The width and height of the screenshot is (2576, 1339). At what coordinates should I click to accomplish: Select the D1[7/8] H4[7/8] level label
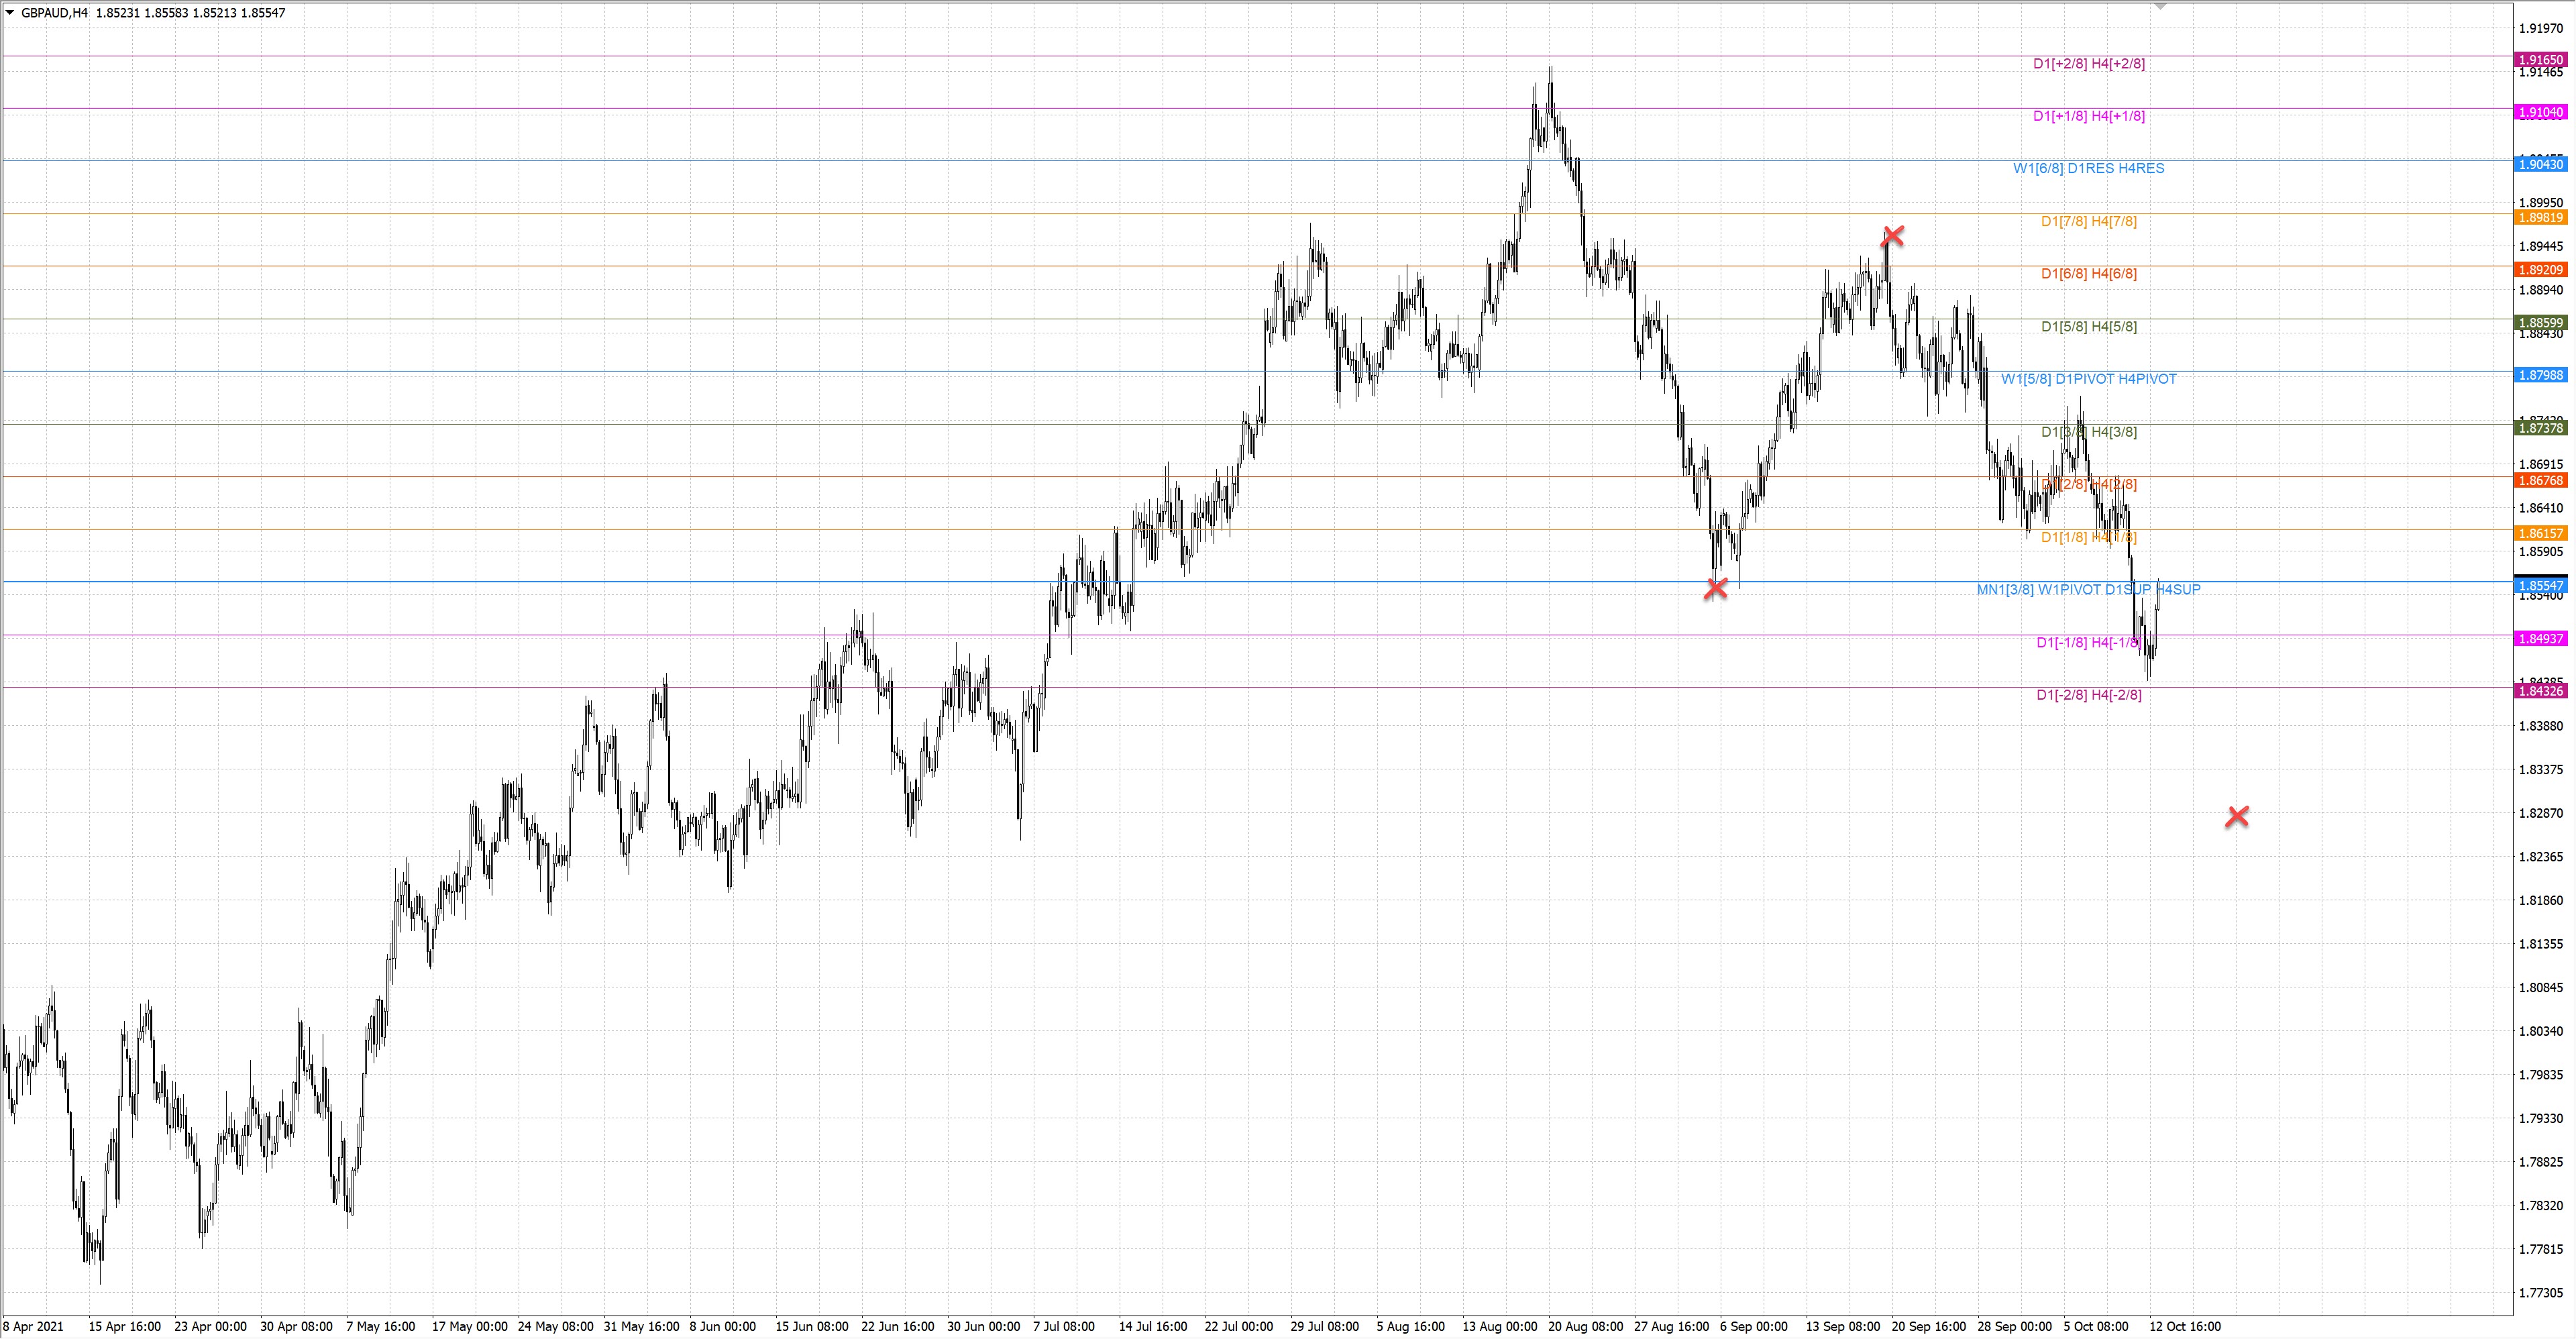coord(2088,222)
